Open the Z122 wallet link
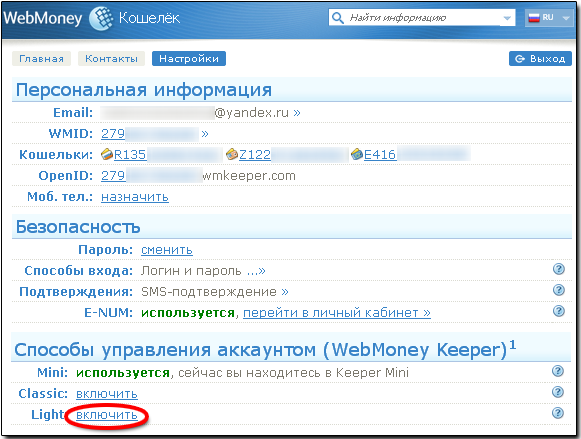The width and height of the screenshot is (581, 439). coord(255,154)
